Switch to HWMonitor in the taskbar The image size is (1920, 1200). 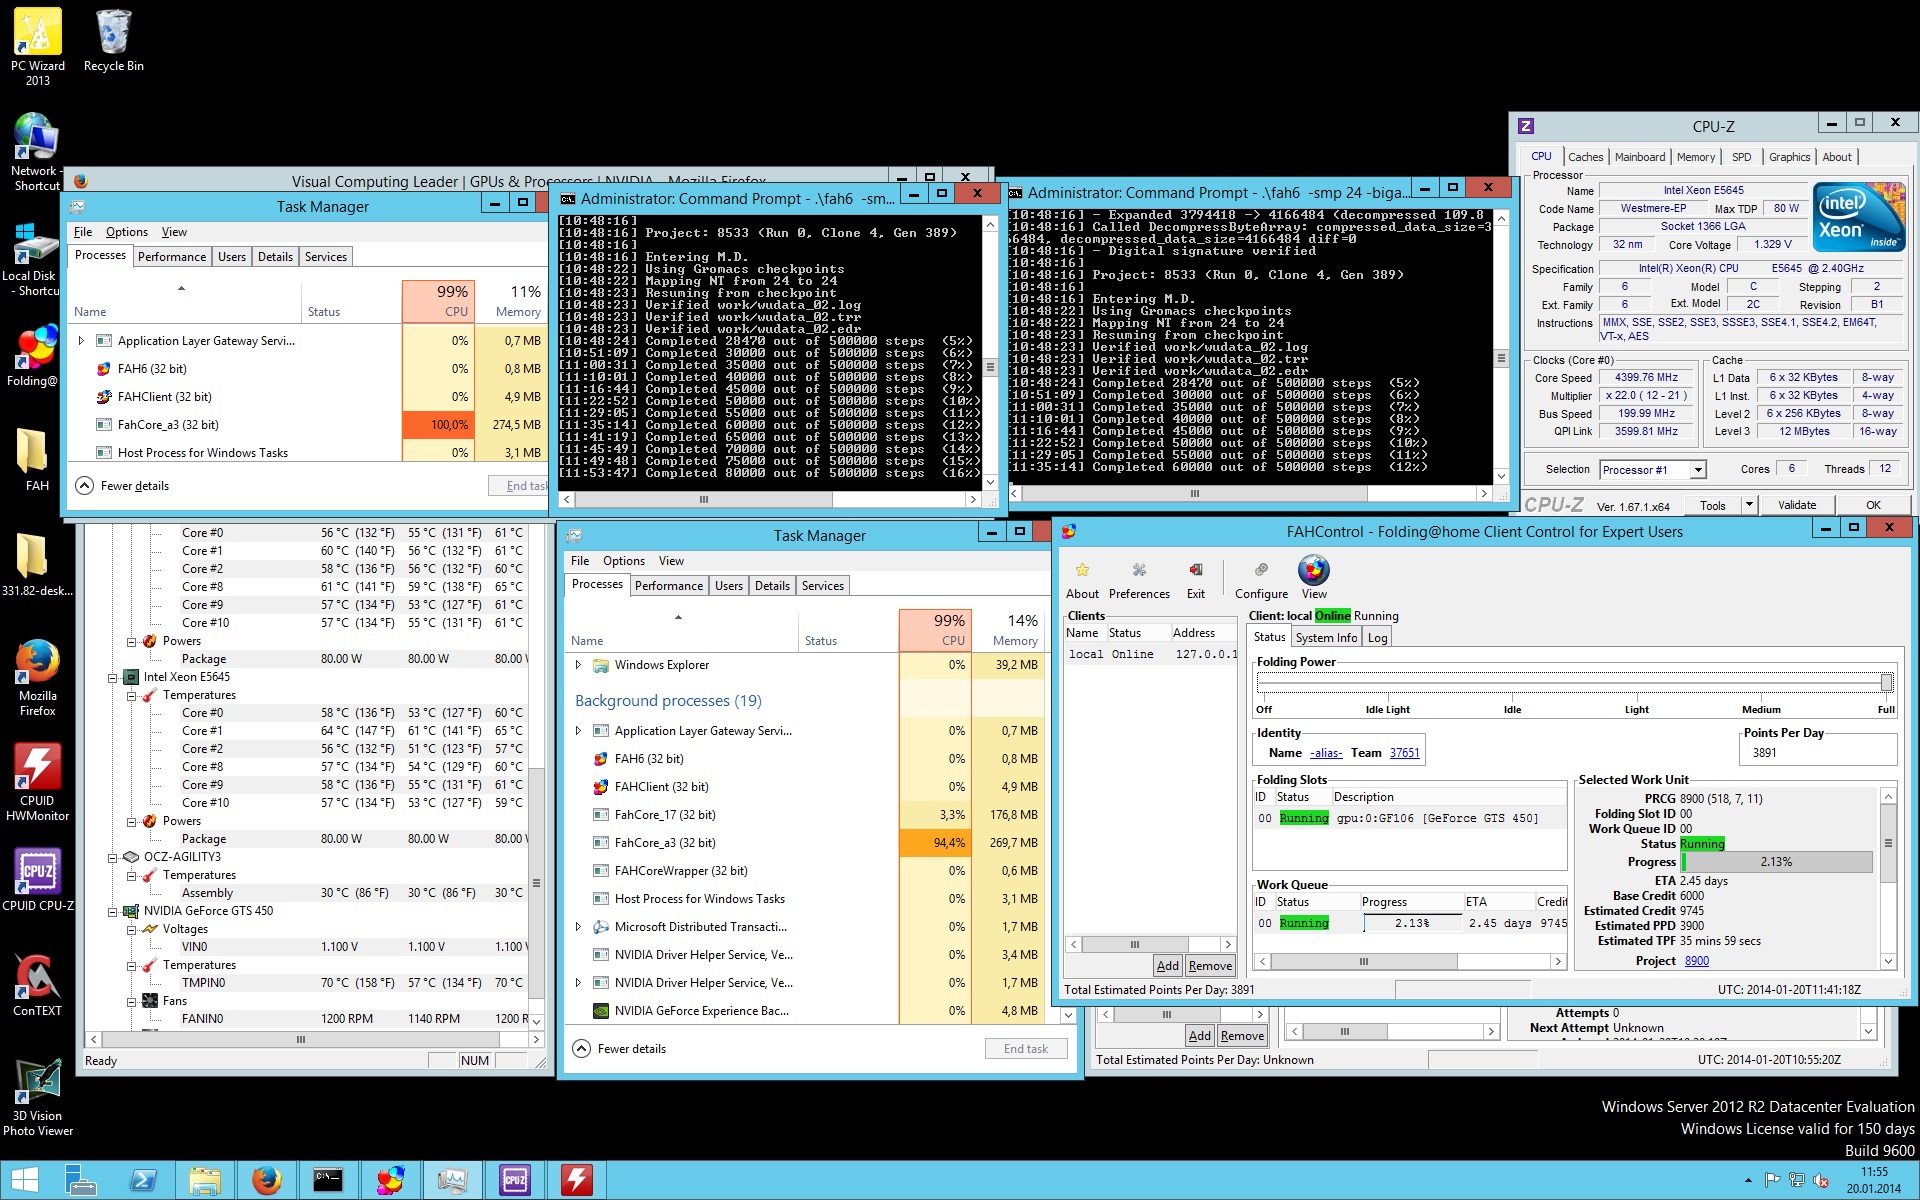[x=577, y=1180]
